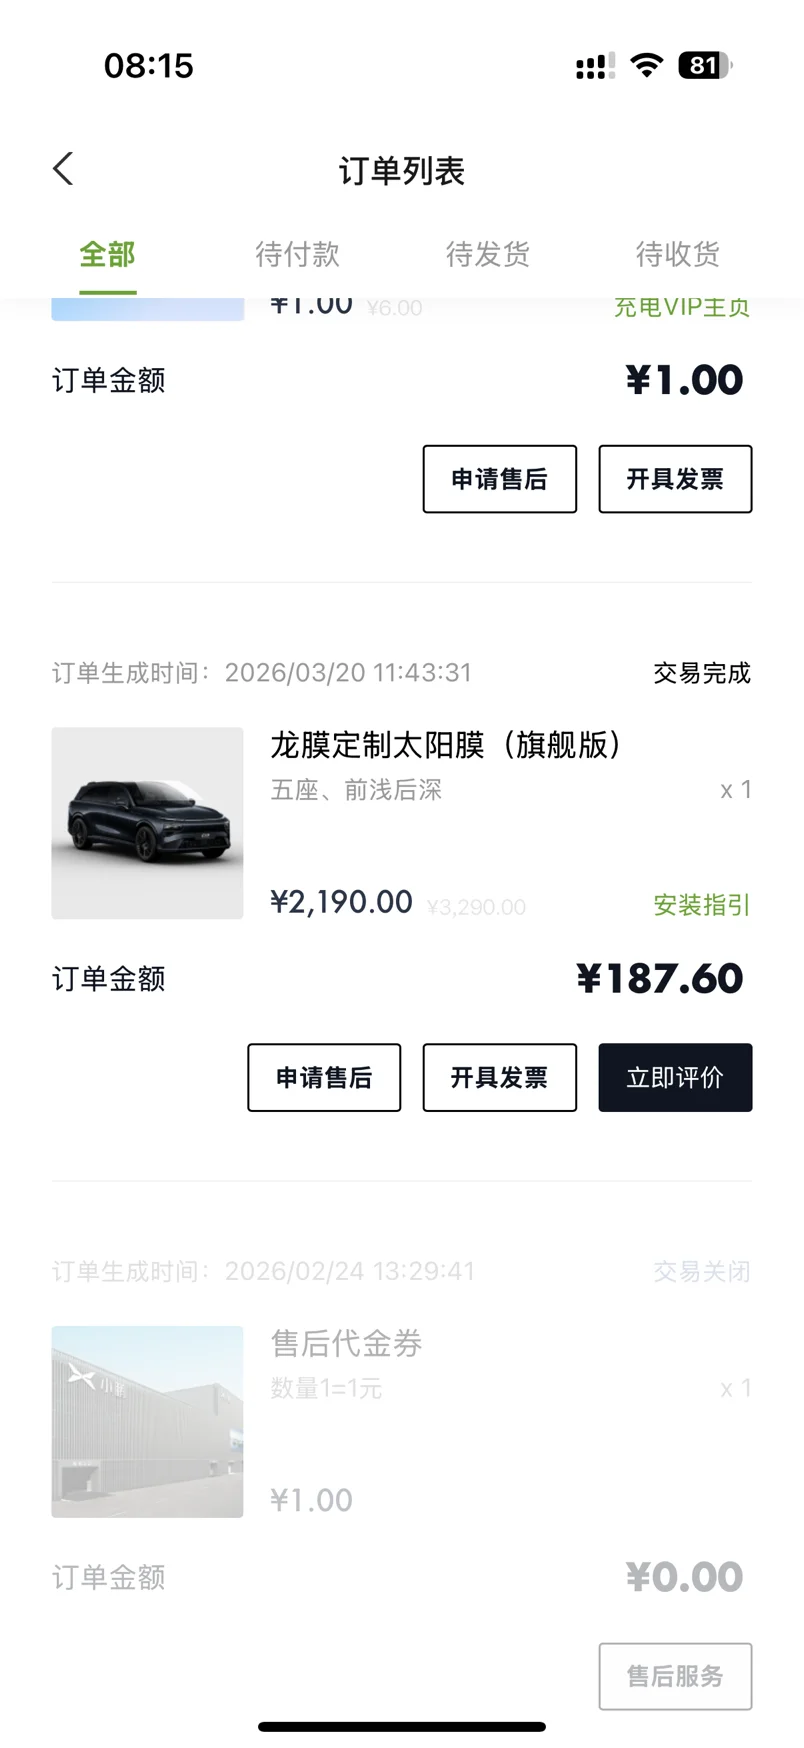Screen dimensions: 804x1748
Task: Tap 申请售后 for the ¥1.00 order
Action: 499,479
